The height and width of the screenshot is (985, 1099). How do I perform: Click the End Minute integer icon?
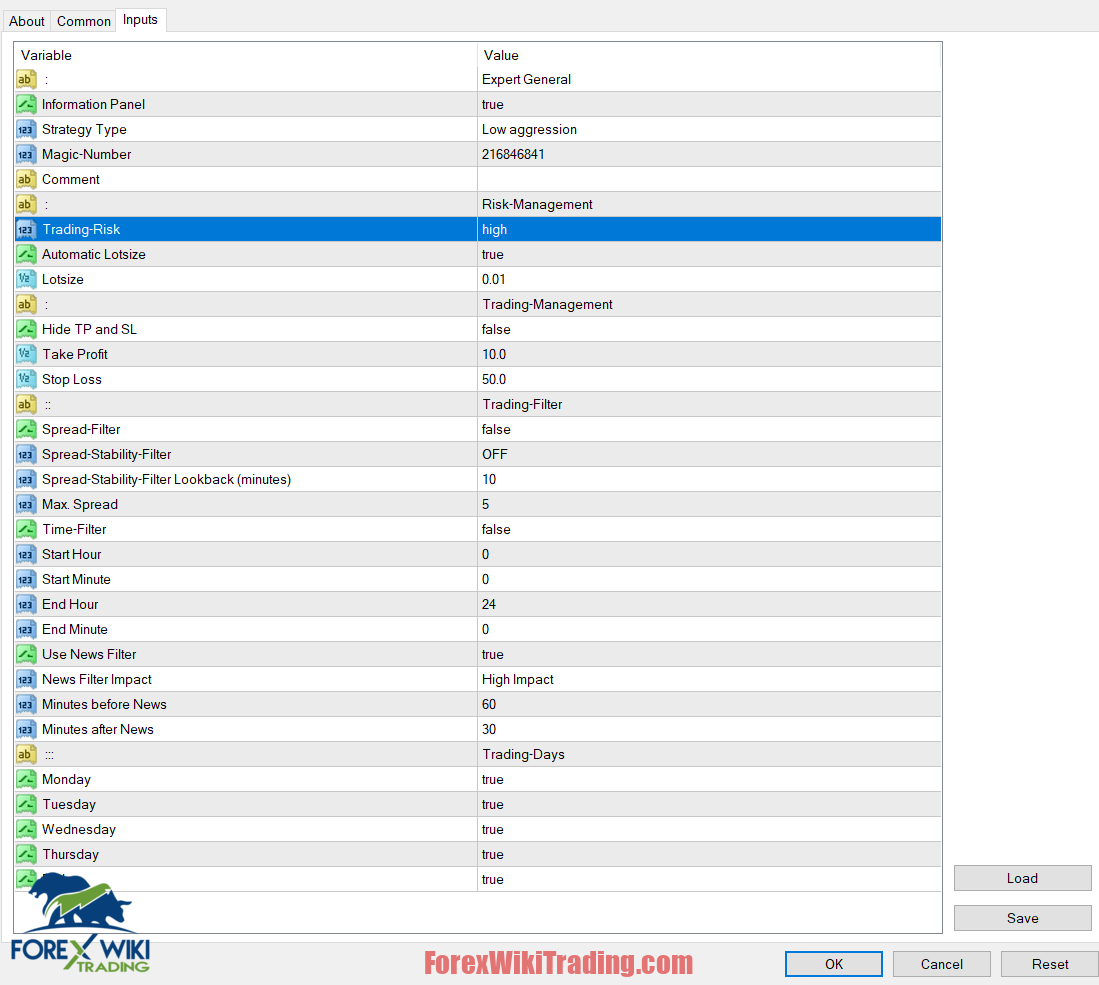click(26, 630)
